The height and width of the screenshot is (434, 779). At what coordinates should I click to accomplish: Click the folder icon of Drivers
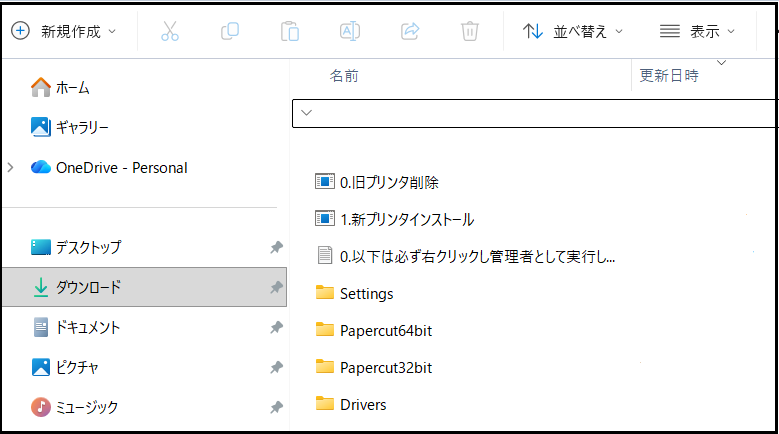click(325, 403)
